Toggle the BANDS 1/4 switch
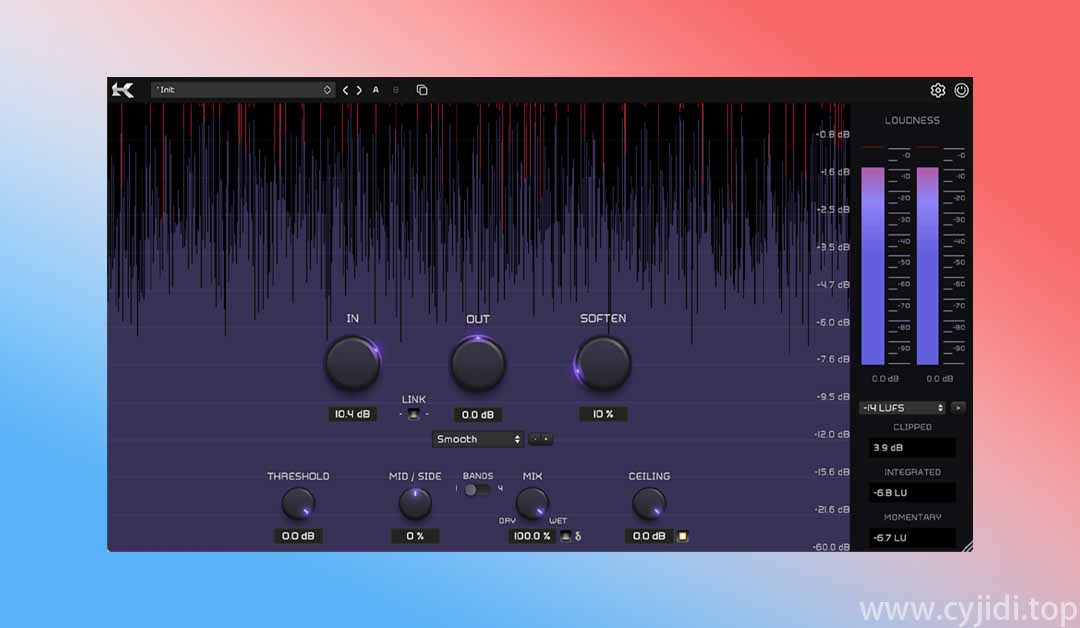Viewport: 1080px width, 628px height. pyautogui.click(x=477, y=490)
